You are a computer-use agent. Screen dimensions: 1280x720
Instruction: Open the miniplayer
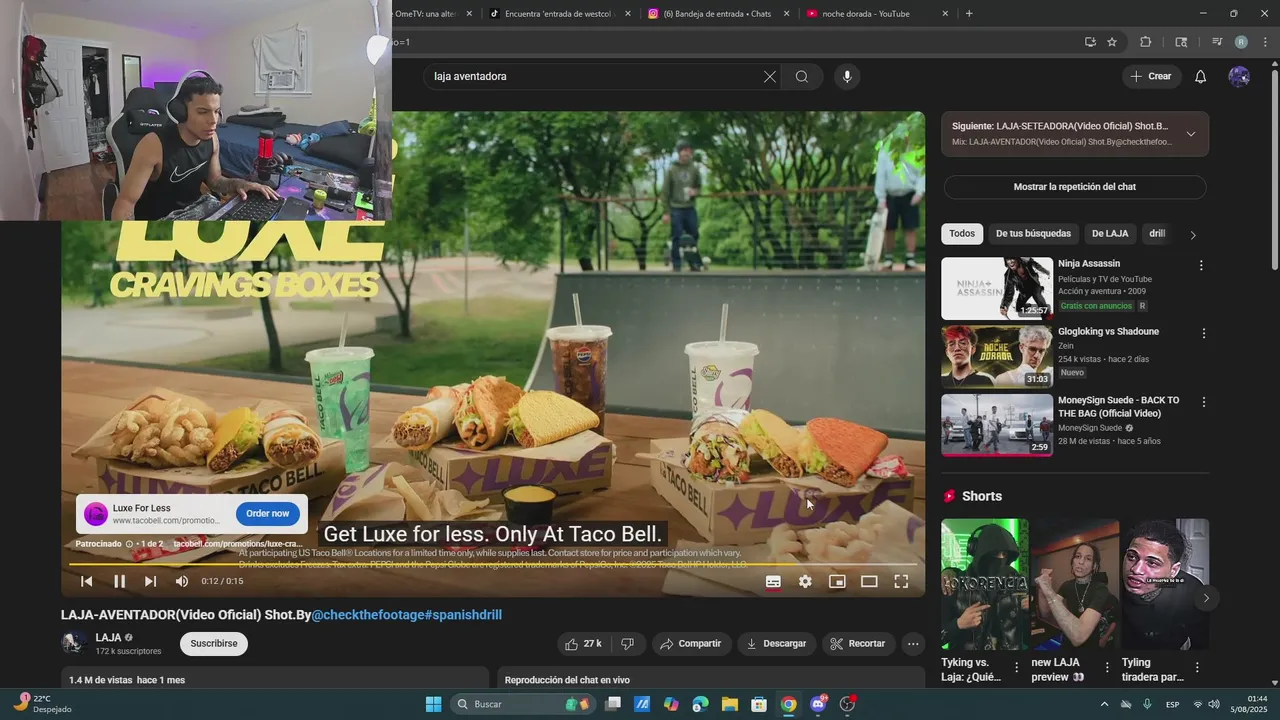(x=837, y=581)
